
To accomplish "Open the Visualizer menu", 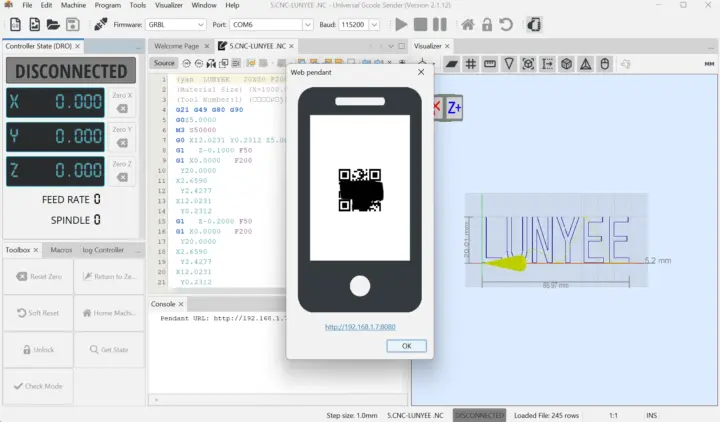I will (x=169, y=5).
